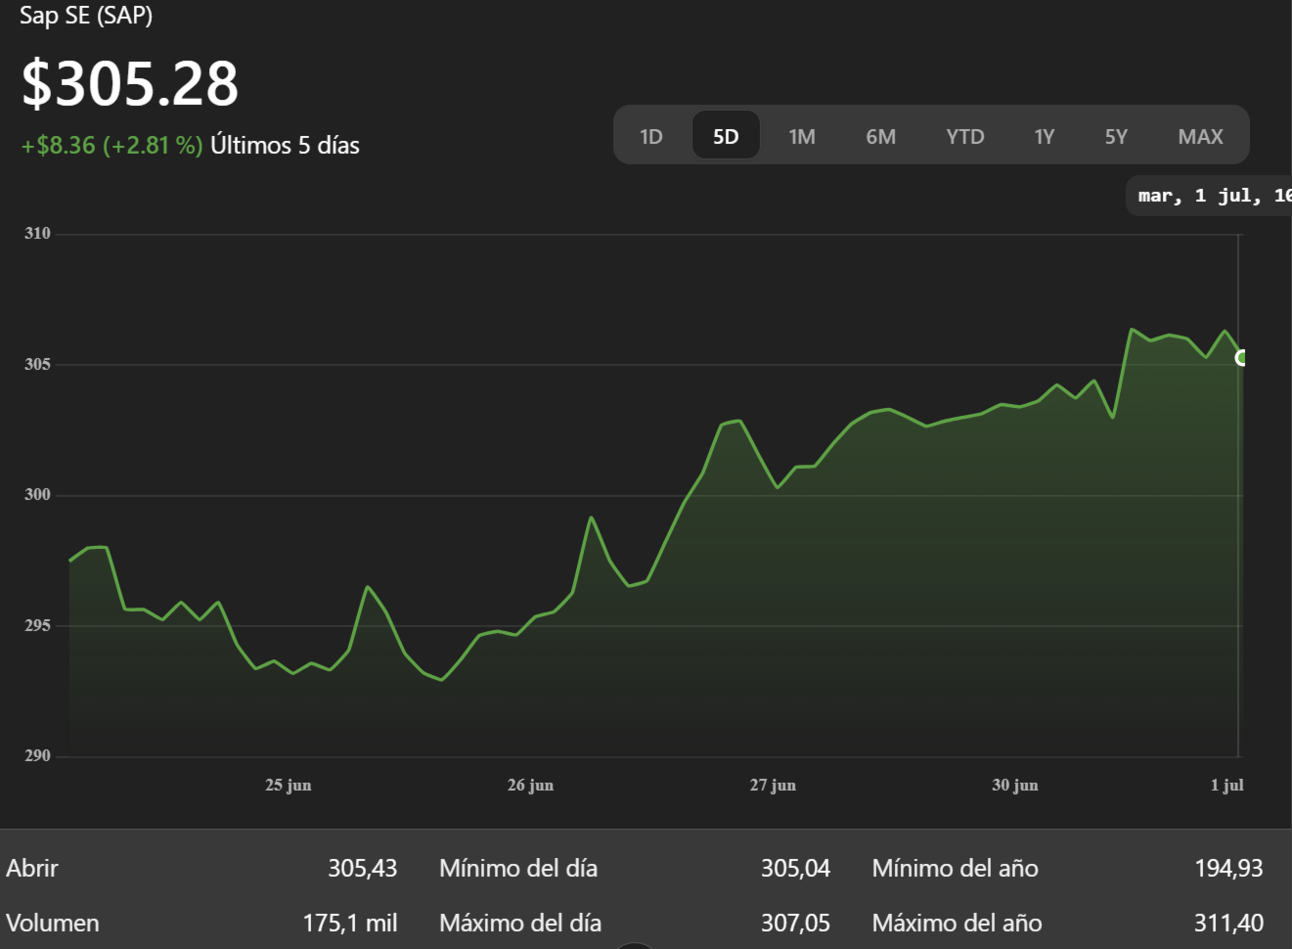Select the 1D time range tab
1292x949 pixels.
coord(651,136)
